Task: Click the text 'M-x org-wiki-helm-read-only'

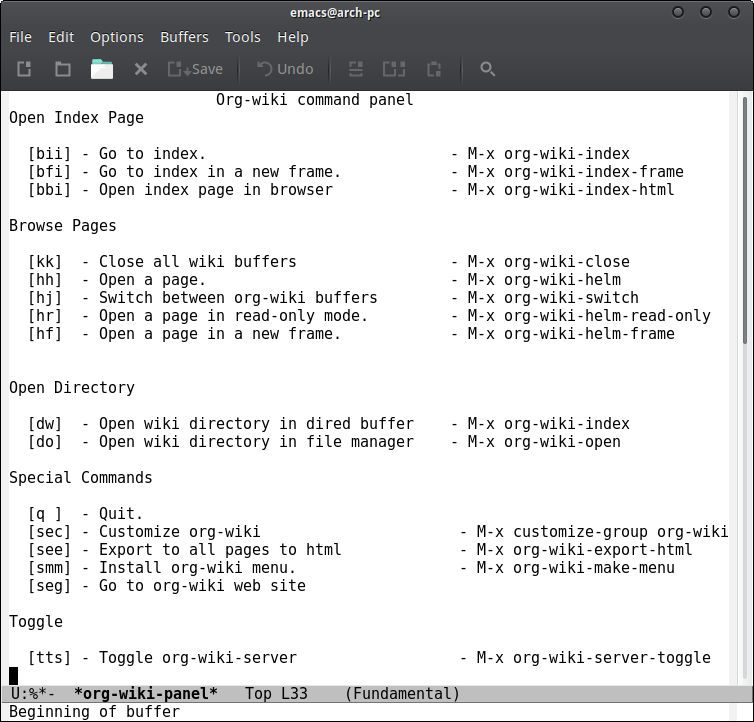Action: pos(589,316)
